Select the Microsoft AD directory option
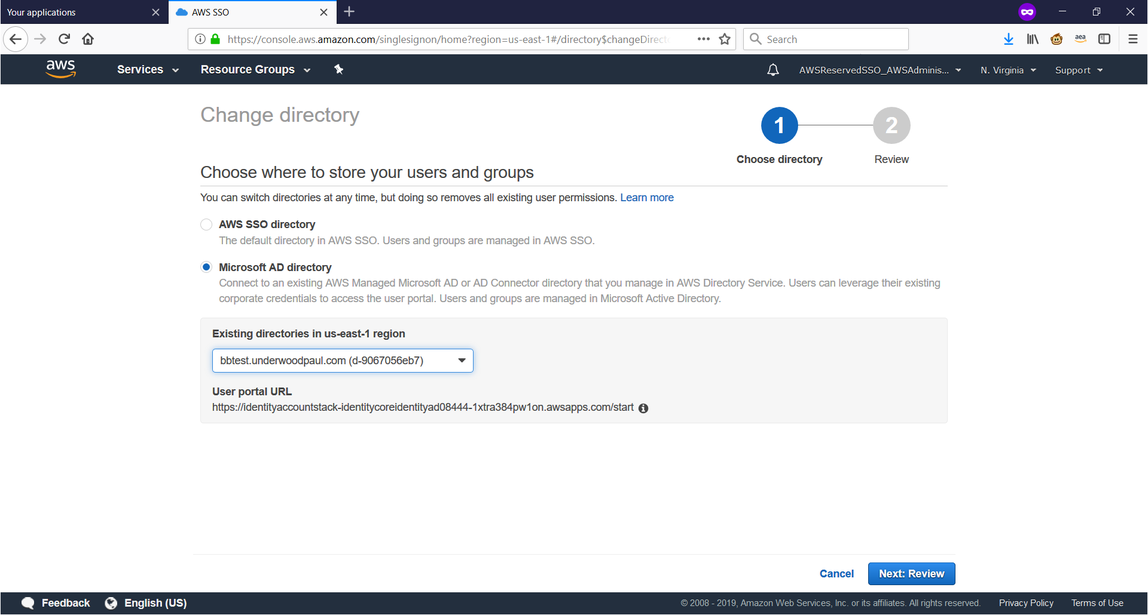This screenshot has width=1148, height=615. pos(206,267)
